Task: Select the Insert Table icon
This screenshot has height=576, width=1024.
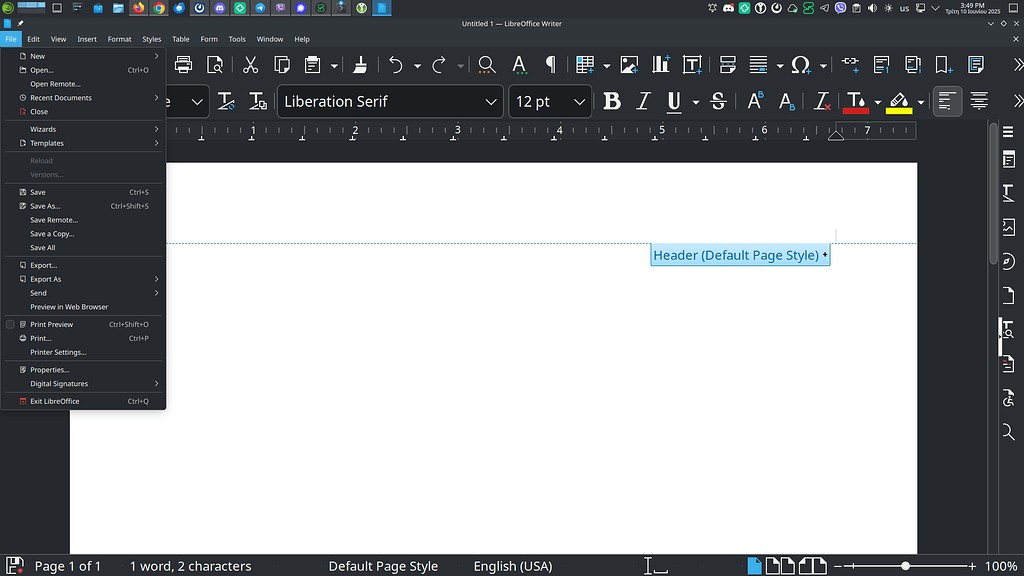Action: click(585, 64)
